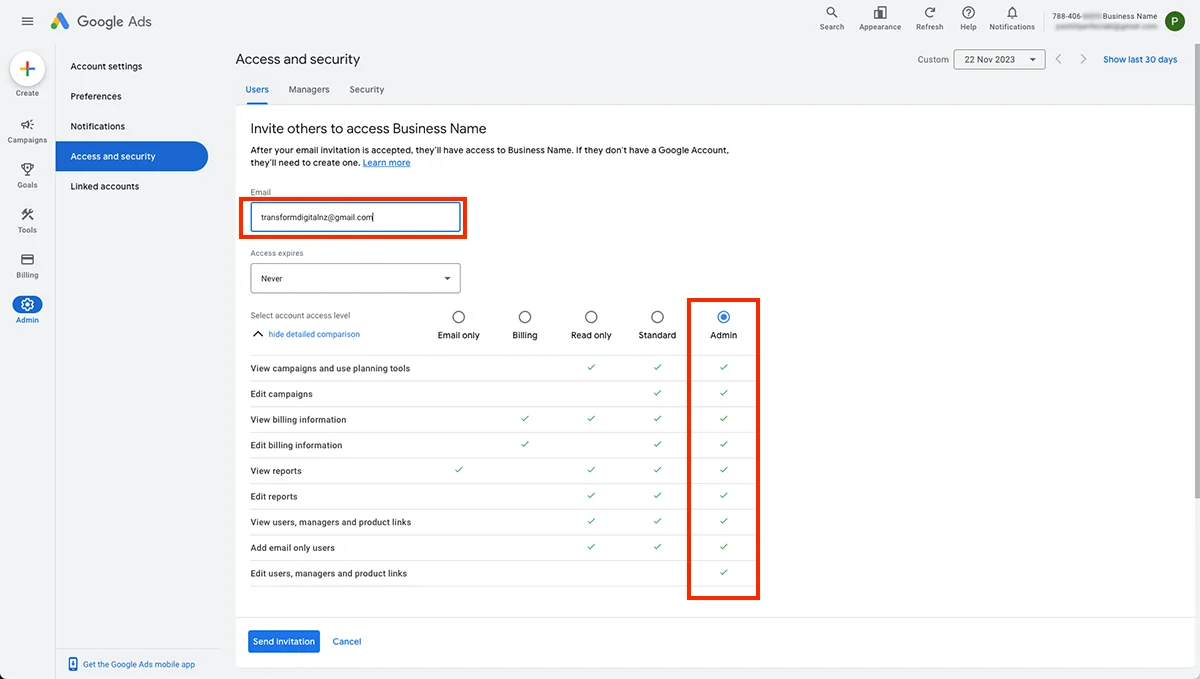The image size is (1200, 679).
Task: Open the Help menu
Action: (968, 18)
